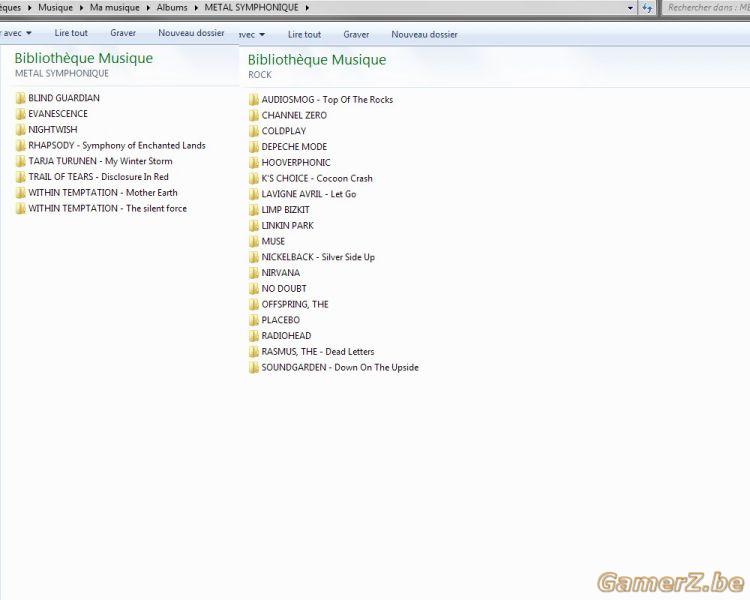This screenshot has height=600, width=750.
Task: Select 'K'S CHOICE - Cocoon Crash' name text
Action: pos(317,178)
